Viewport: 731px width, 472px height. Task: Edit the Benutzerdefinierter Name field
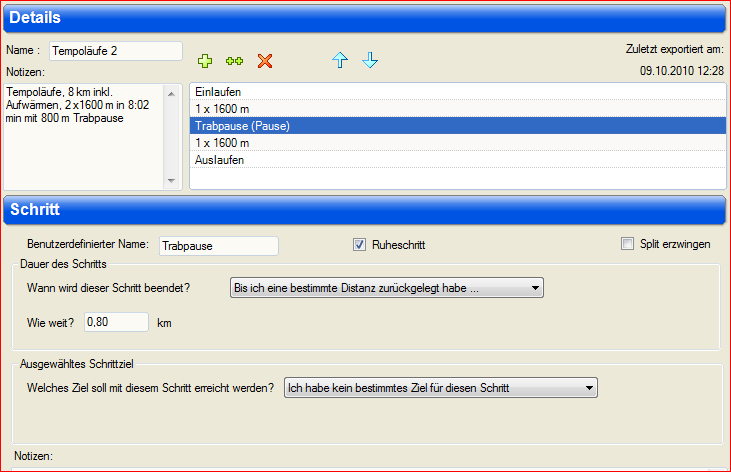[x=218, y=245]
